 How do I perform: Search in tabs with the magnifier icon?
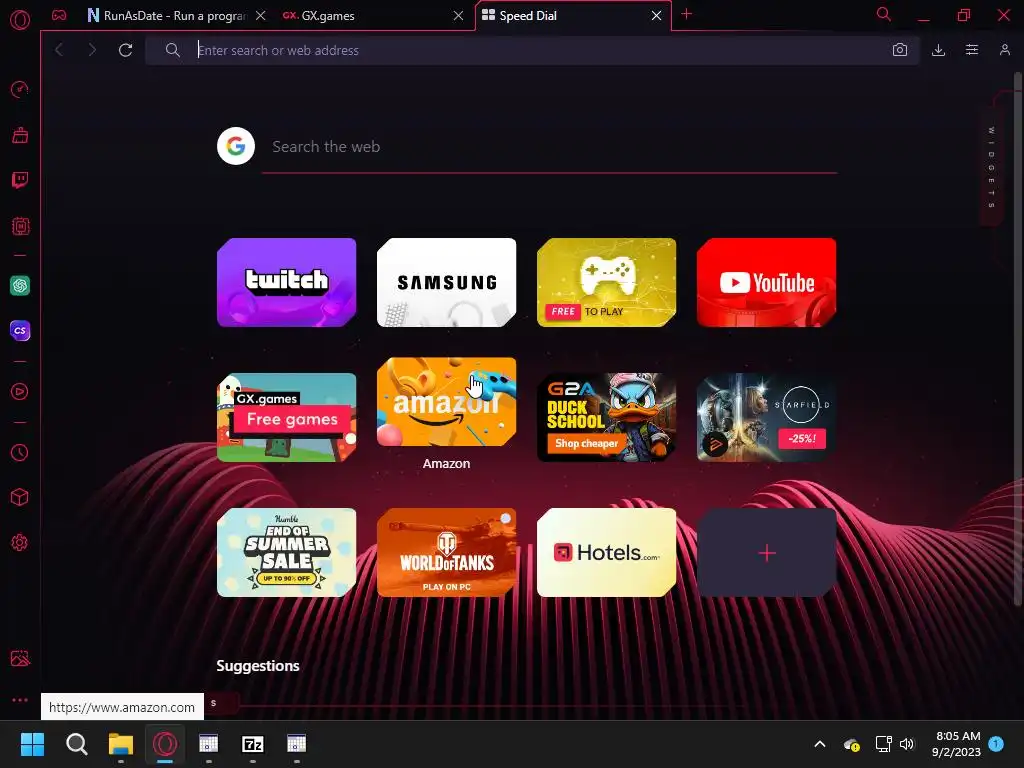pos(884,14)
